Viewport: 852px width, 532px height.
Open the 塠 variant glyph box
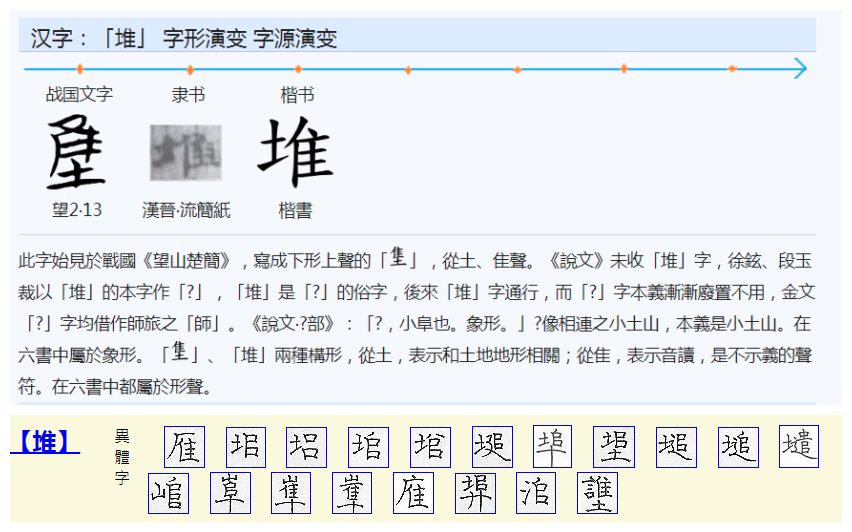point(738,447)
